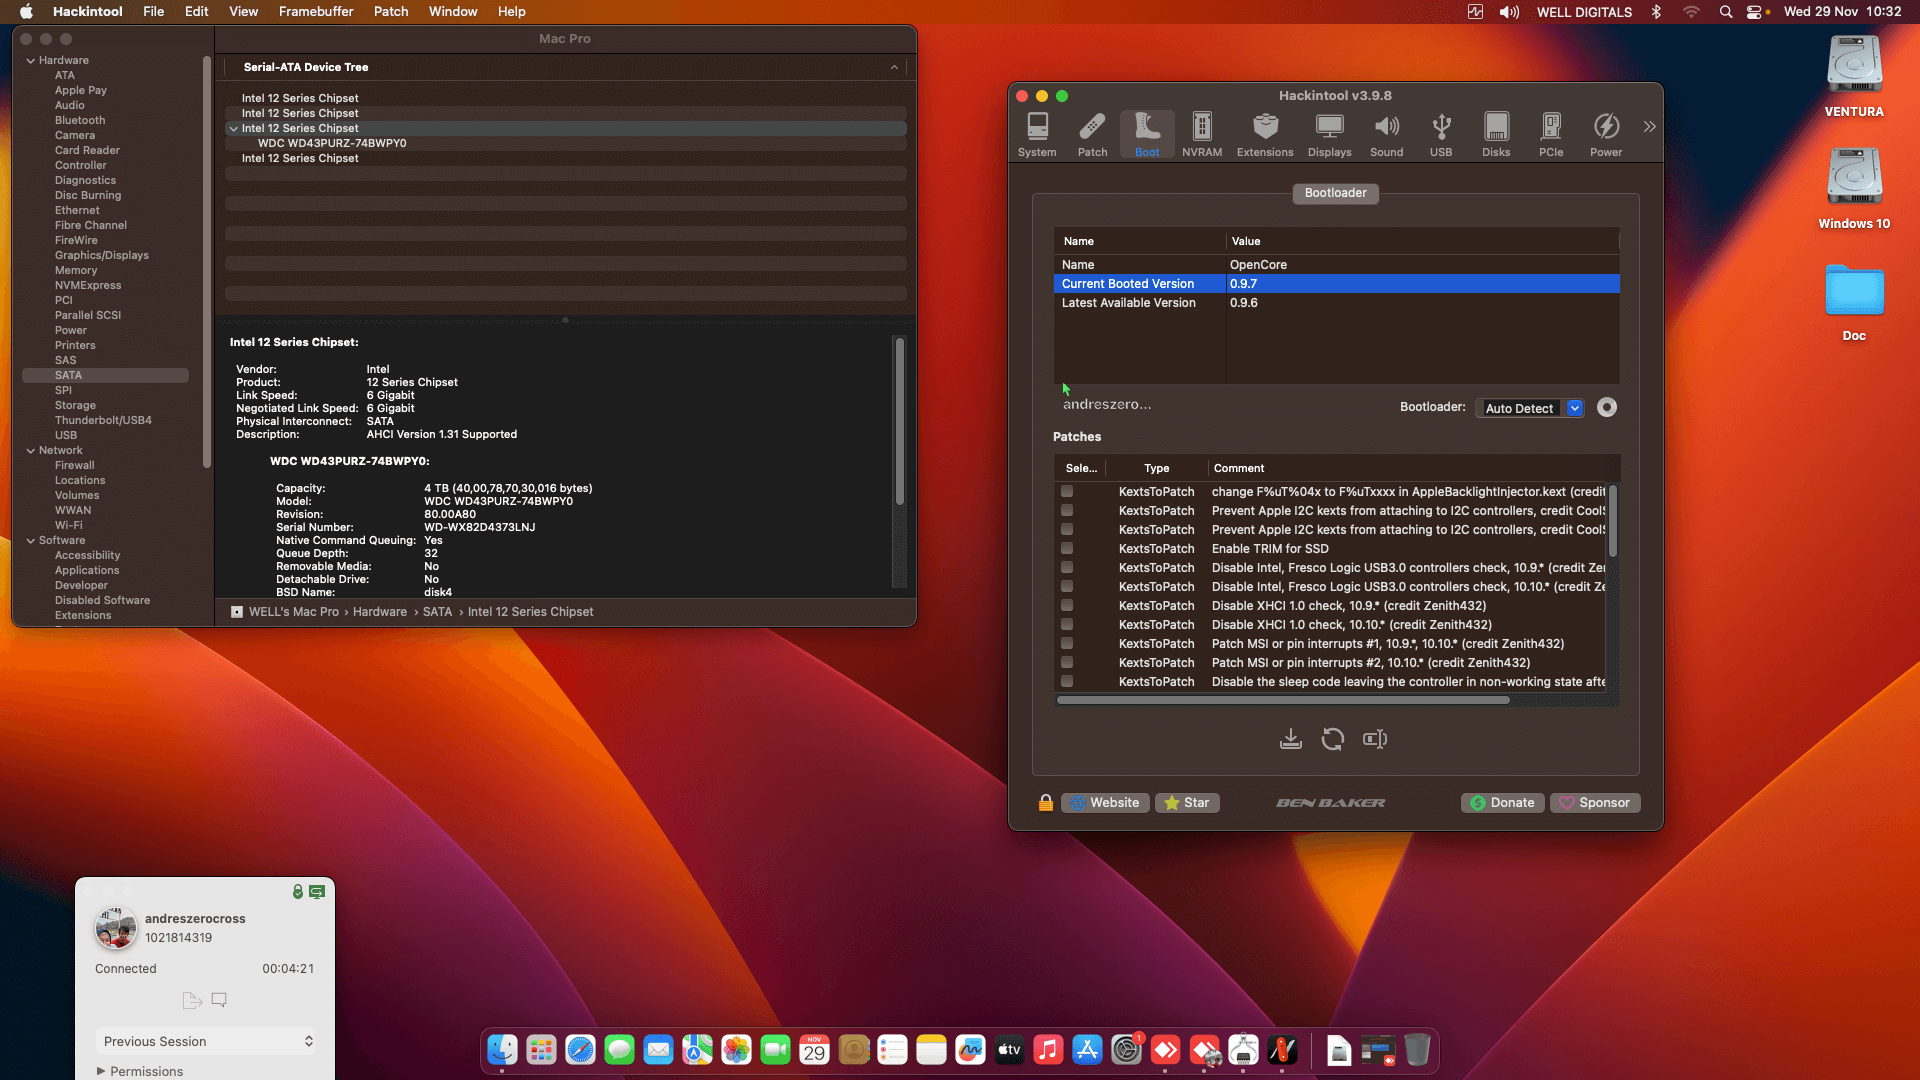Viewport: 1920px width, 1080px height.
Task: Open the Framebuffer menu
Action: point(315,11)
